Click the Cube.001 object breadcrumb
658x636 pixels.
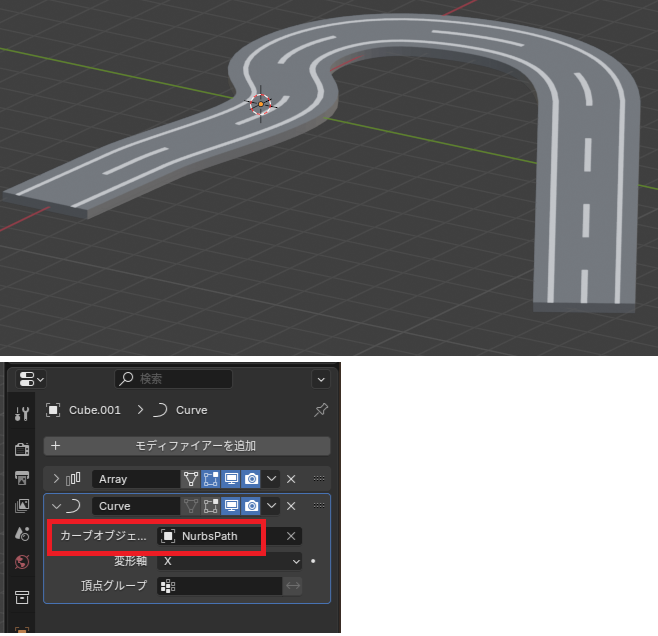tap(84, 410)
